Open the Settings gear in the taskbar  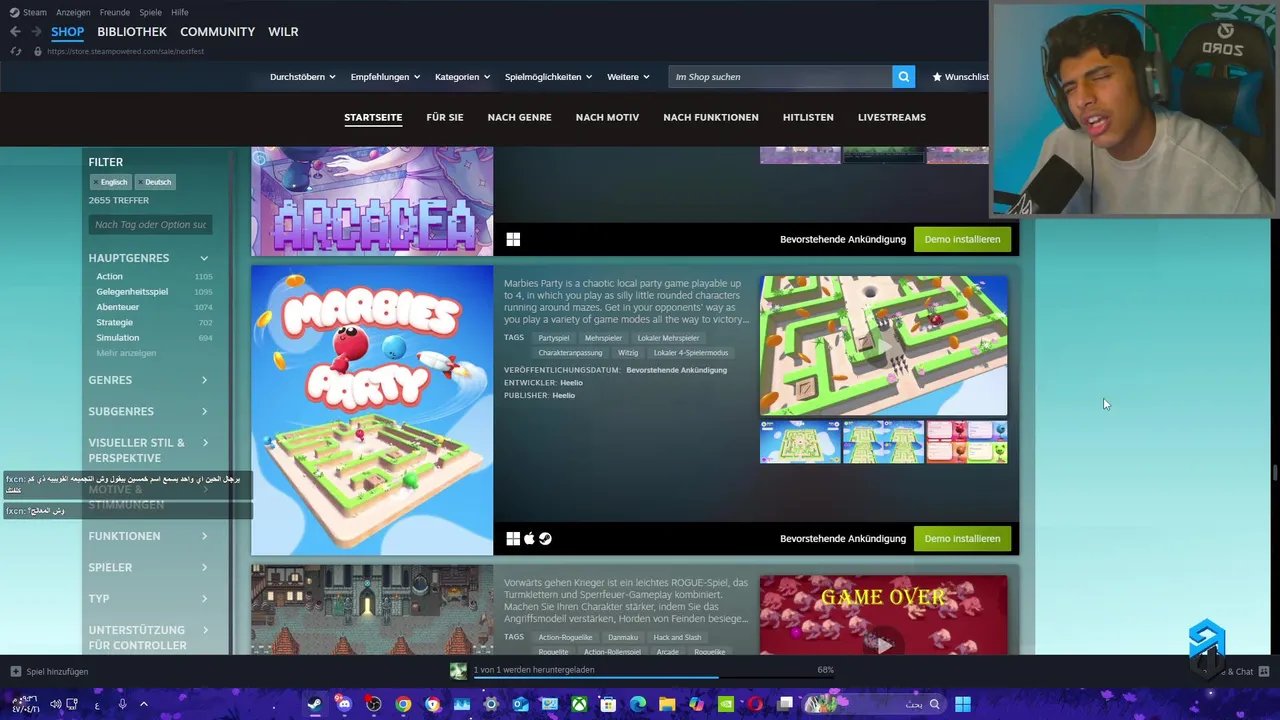coord(491,704)
